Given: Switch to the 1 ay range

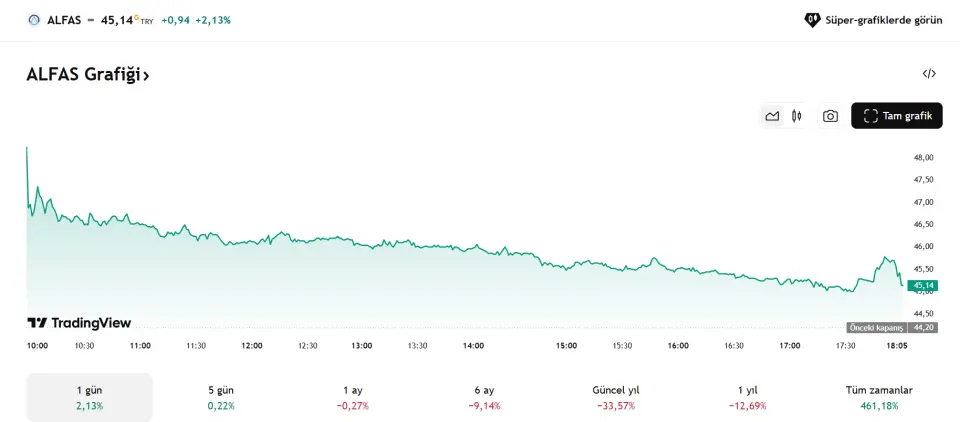Looking at the screenshot, I should point(353,397).
